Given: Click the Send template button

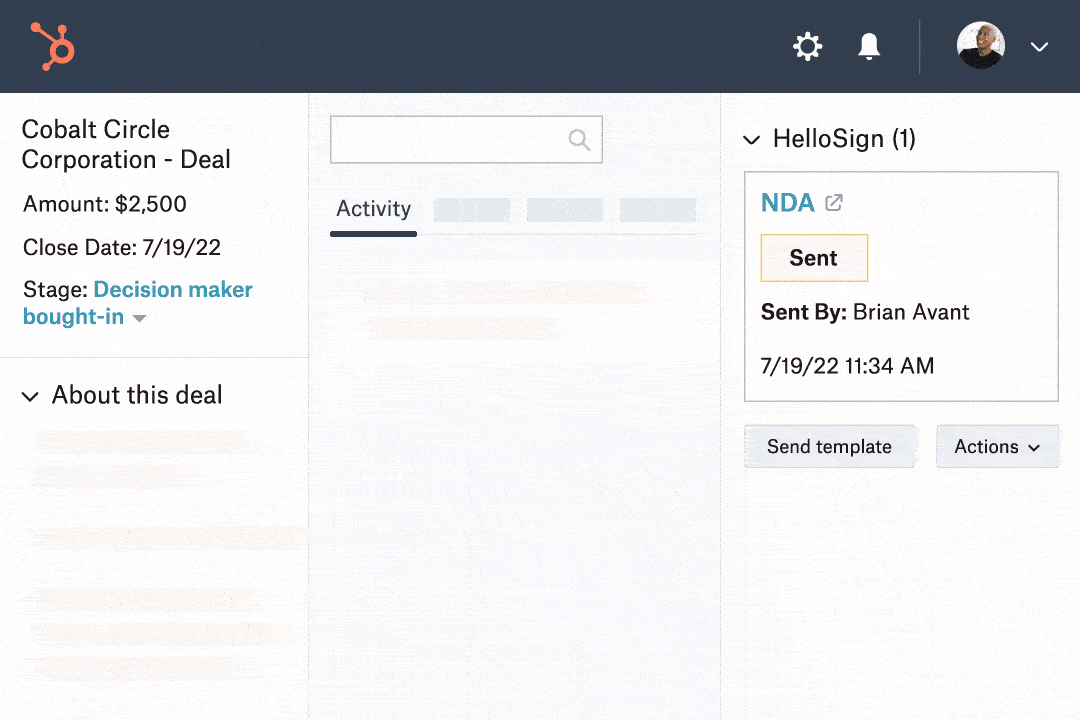Looking at the screenshot, I should coord(829,446).
